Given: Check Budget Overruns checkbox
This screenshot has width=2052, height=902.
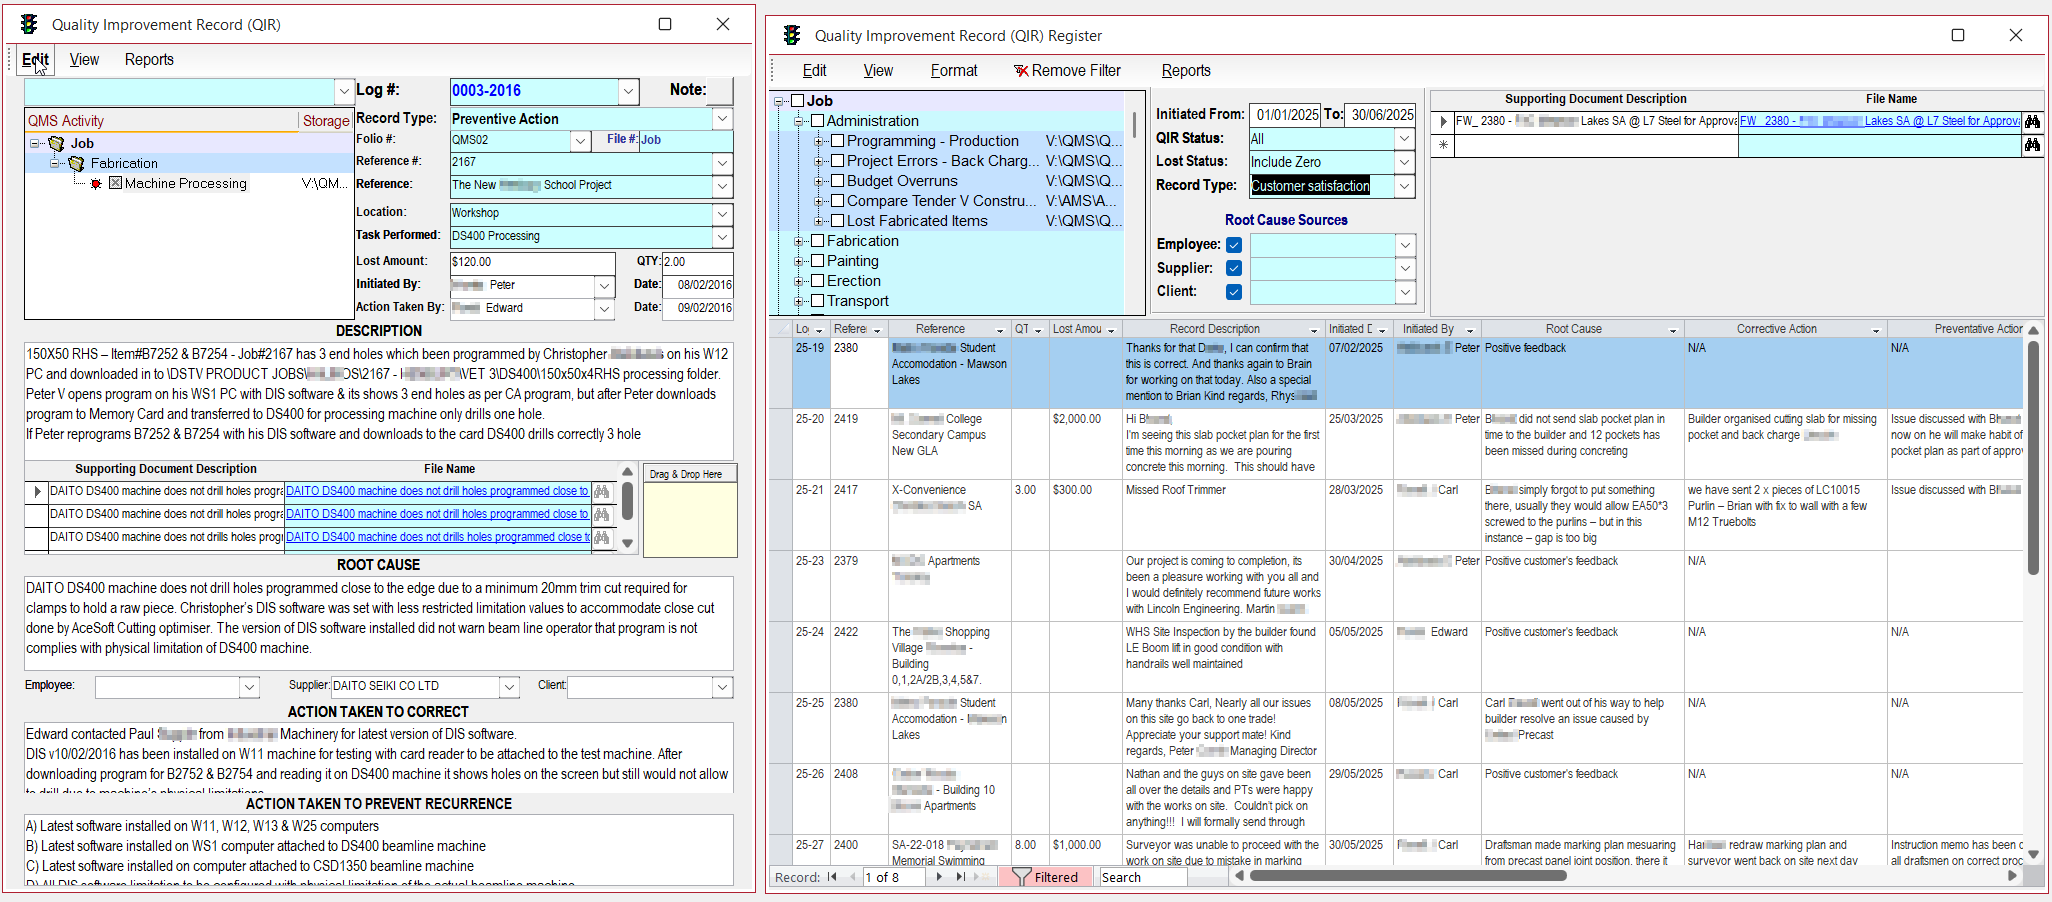Looking at the screenshot, I should pyautogui.click(x=837, y=181).
